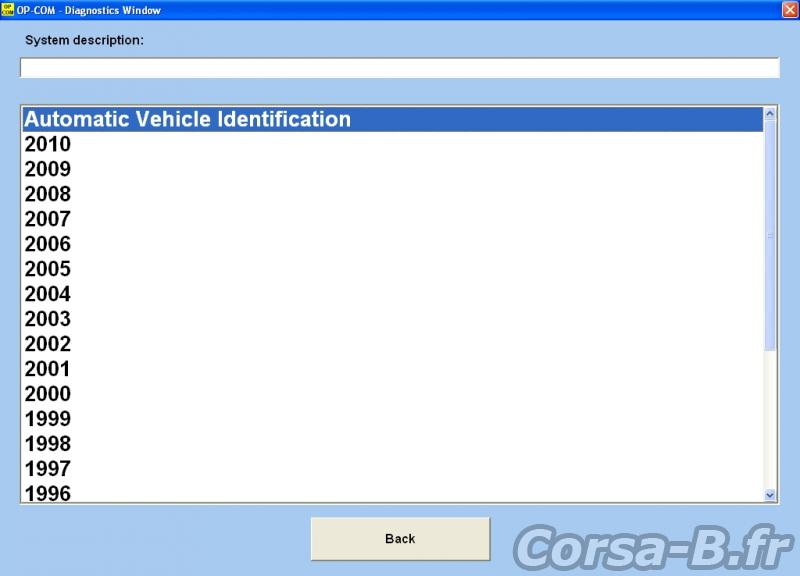800x576 pixels.
Task: Click the 2006 entry
Action: [x=393, y=244]
